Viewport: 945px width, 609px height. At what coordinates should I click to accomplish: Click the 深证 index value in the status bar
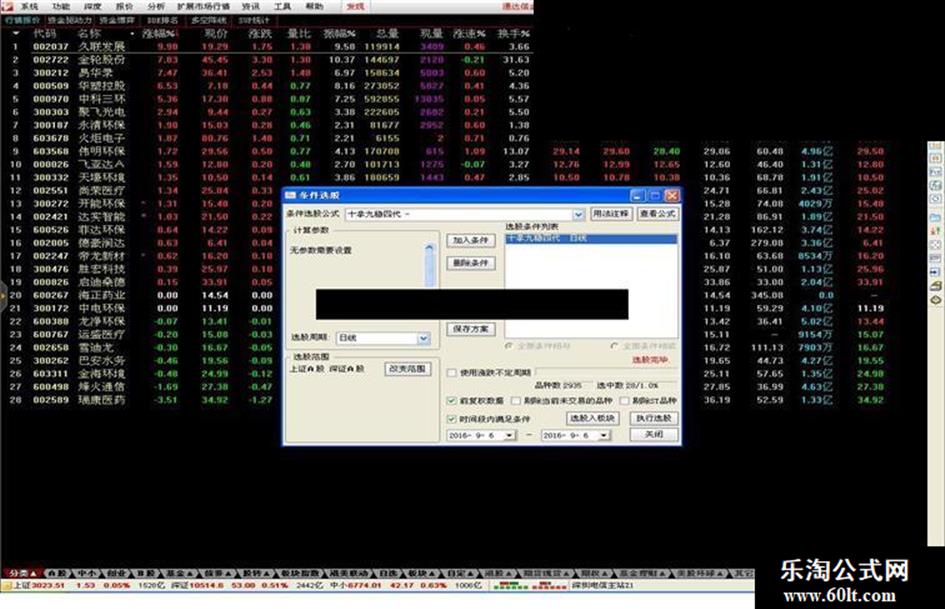coord(206,585)
